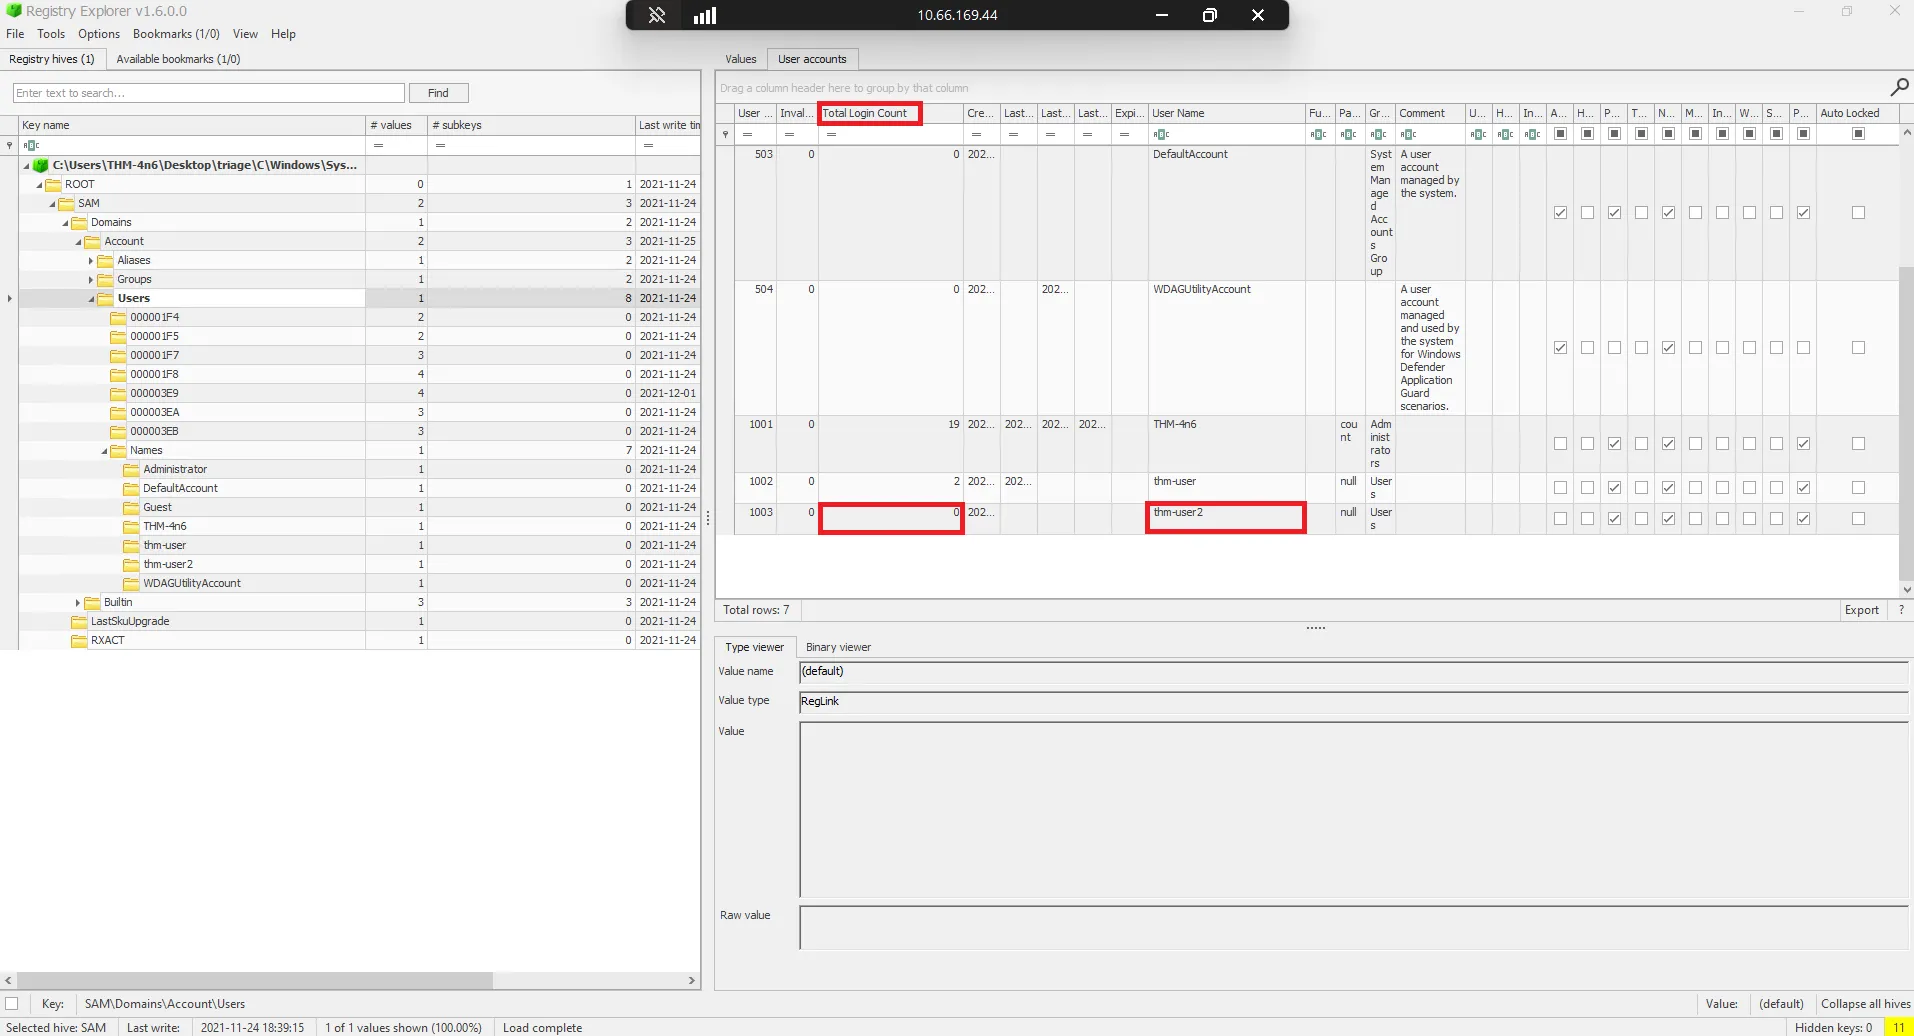Open the grid search magnifier icon

[x=1899, y=88]
